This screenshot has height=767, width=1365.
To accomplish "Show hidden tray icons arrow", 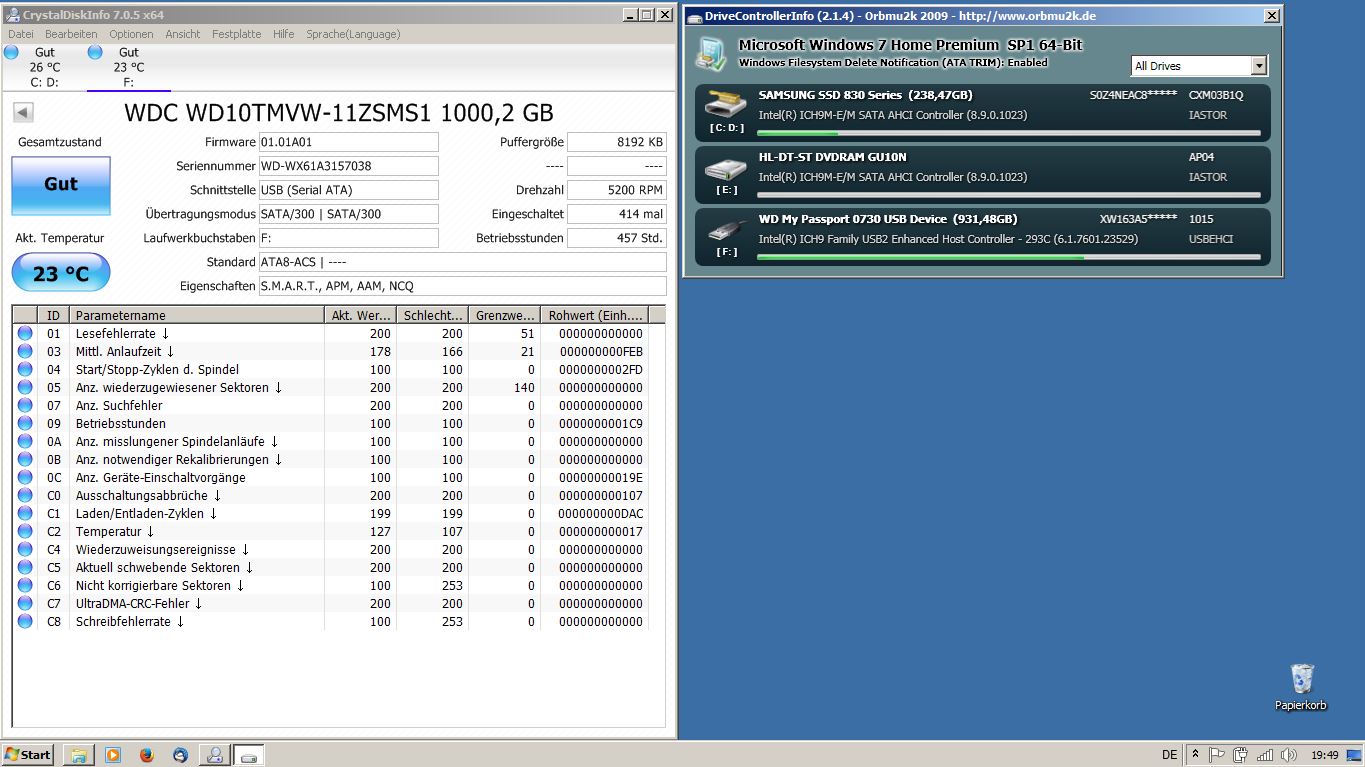I will (x=1196, y=755).
